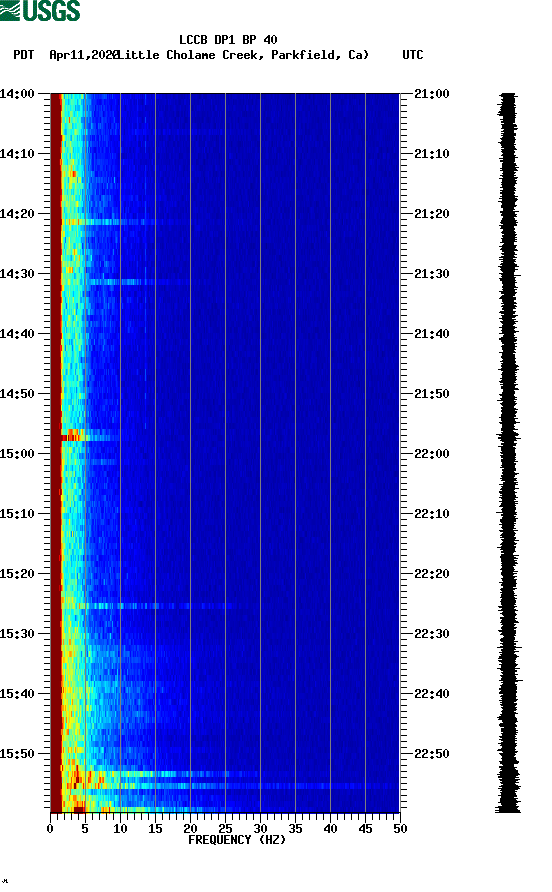This screenshot has height=892, width=552.
Task: Click the 15 Hz frequency tick label
Action: (155, 829)
